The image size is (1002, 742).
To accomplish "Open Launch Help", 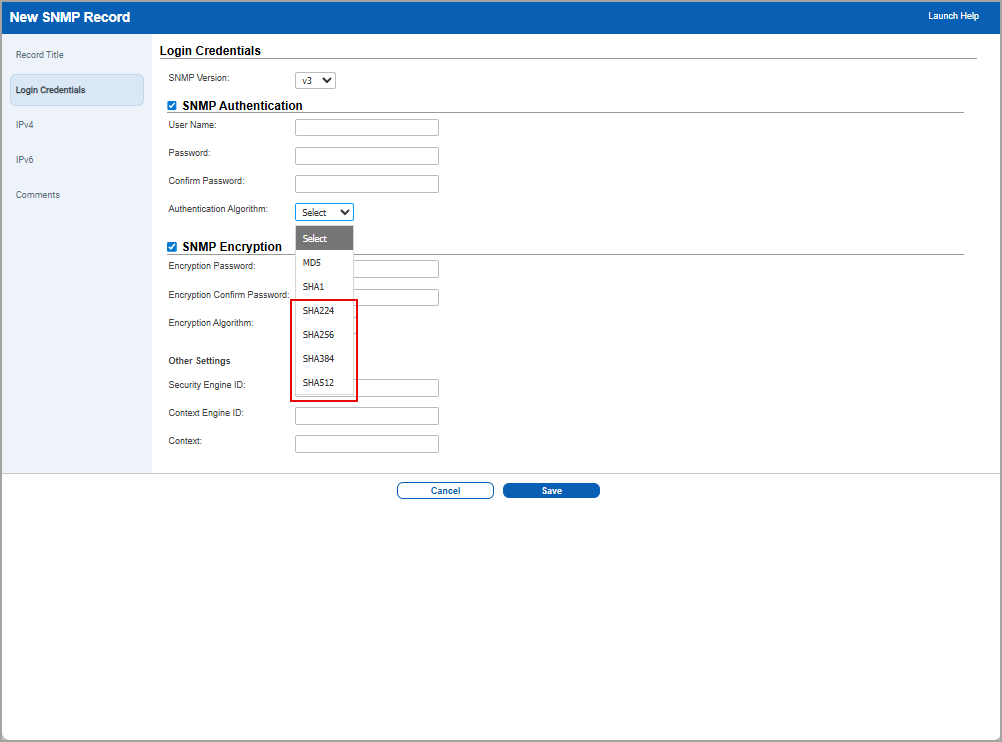I will pyautogui.click(x=953, y=16).
